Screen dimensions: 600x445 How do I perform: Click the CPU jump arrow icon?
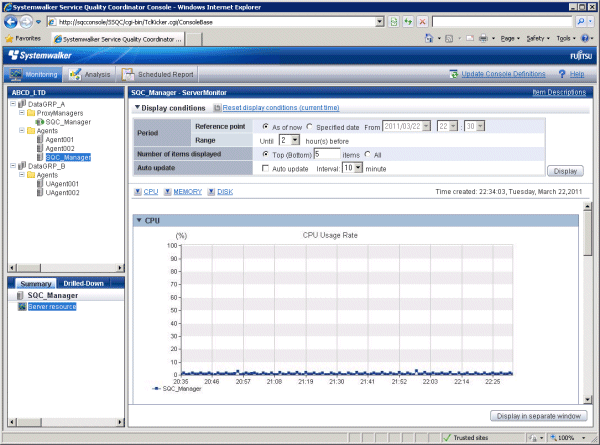click(x=138, y=192)
